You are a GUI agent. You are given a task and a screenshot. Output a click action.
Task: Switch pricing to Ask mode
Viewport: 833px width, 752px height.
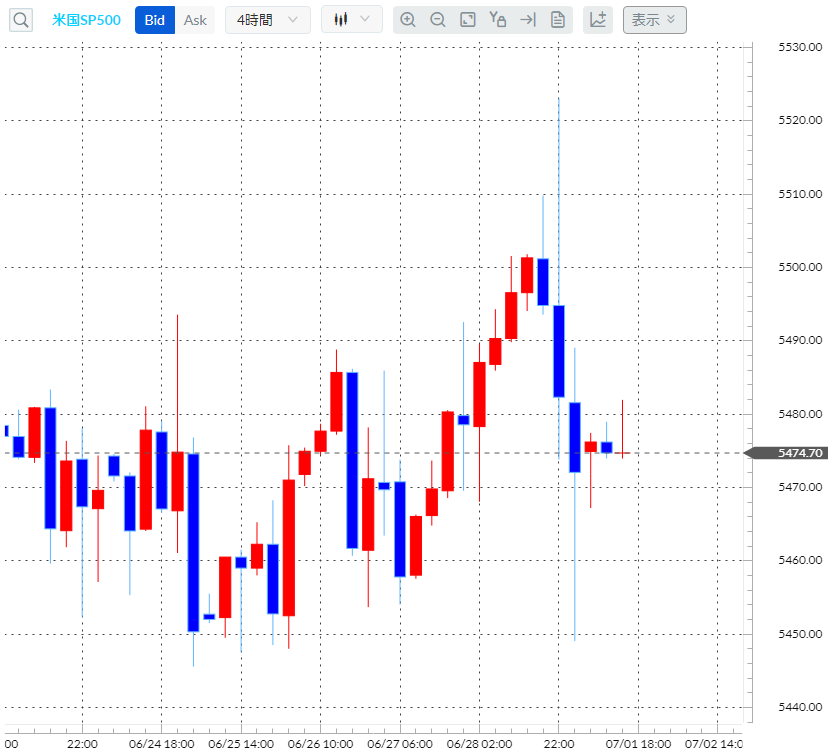195,19
